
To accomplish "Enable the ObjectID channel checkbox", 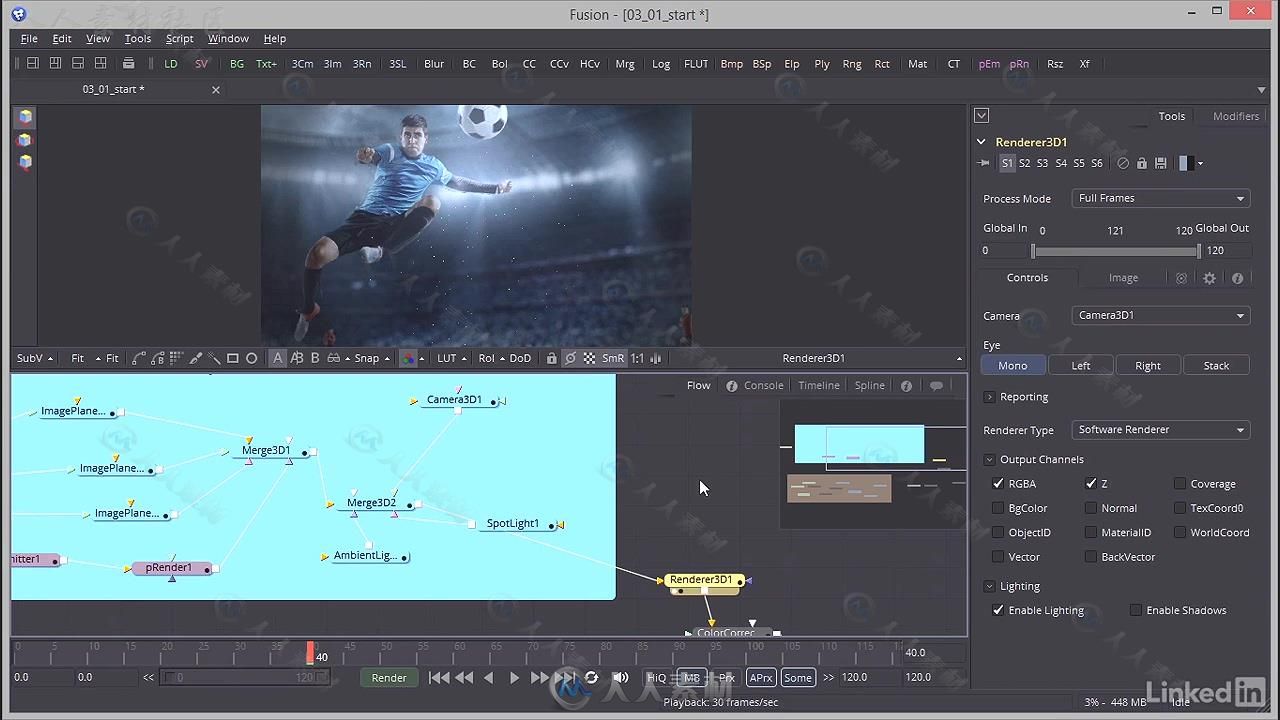I will click(x=998, y=532).
